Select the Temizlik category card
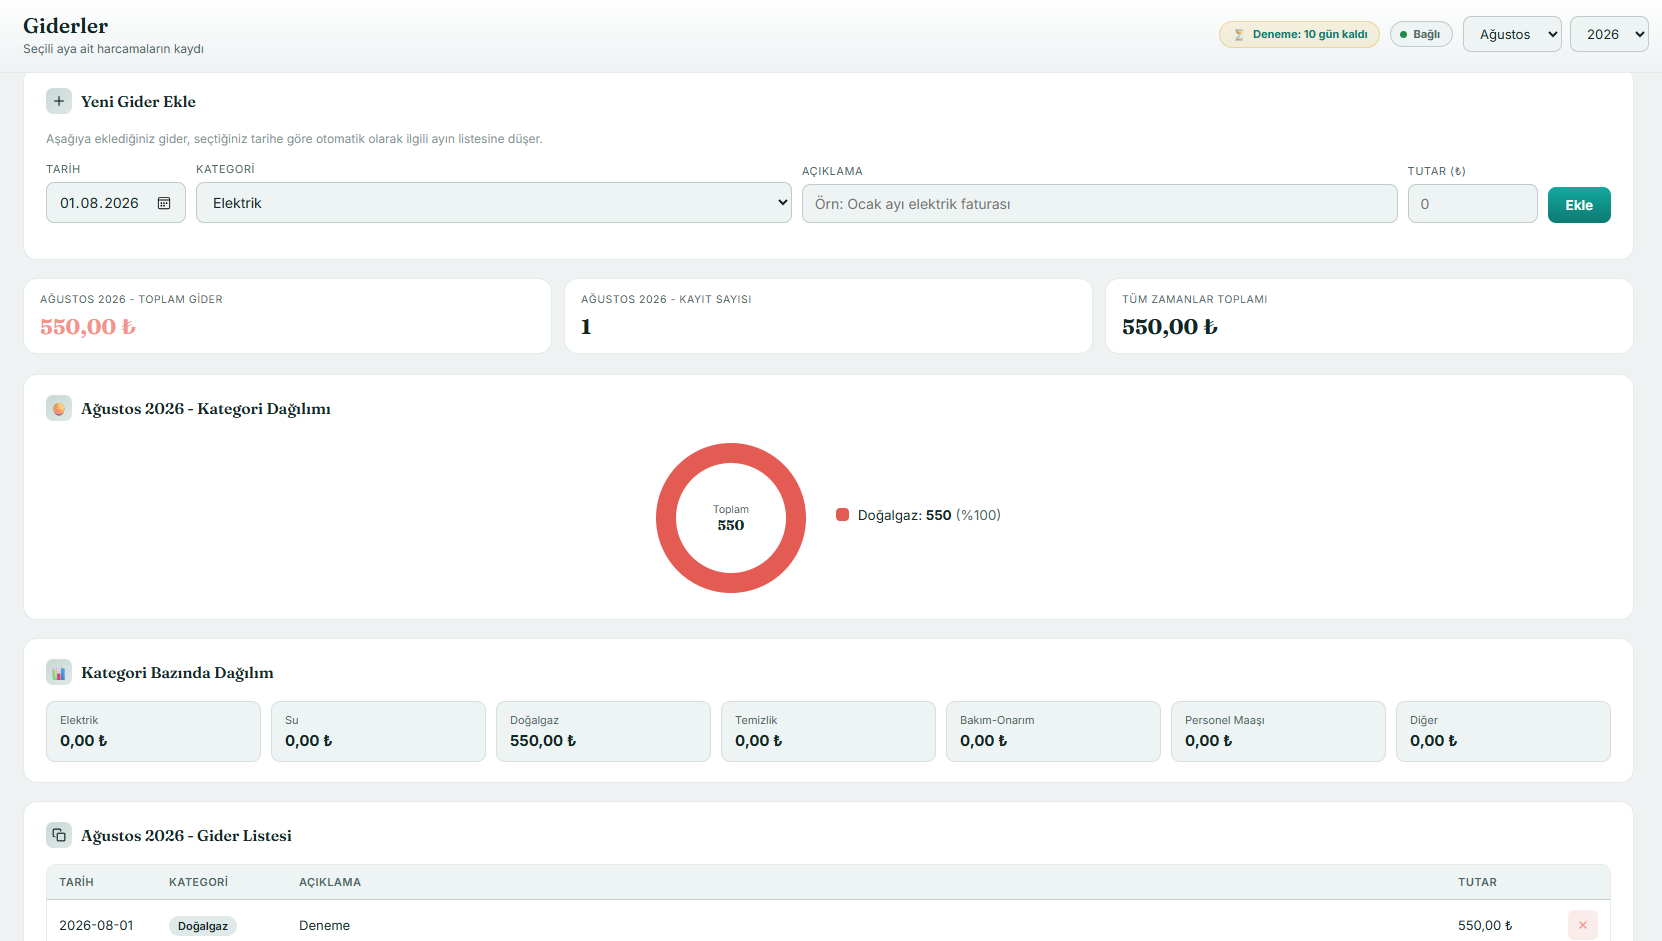 pos(828,731)
